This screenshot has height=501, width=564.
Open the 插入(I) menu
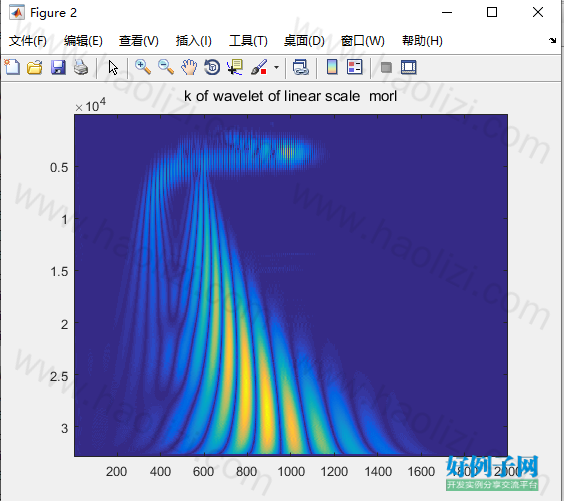click(x=194, y=41)
